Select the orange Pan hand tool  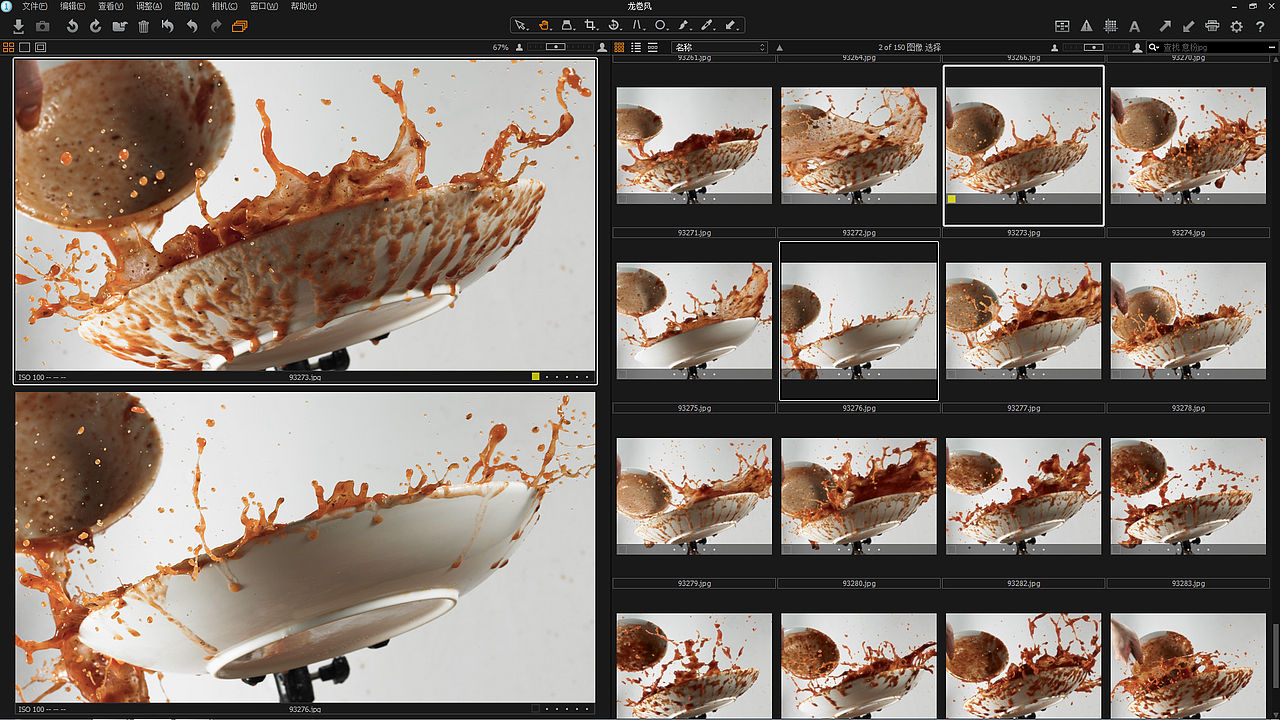tap(545, 25)
